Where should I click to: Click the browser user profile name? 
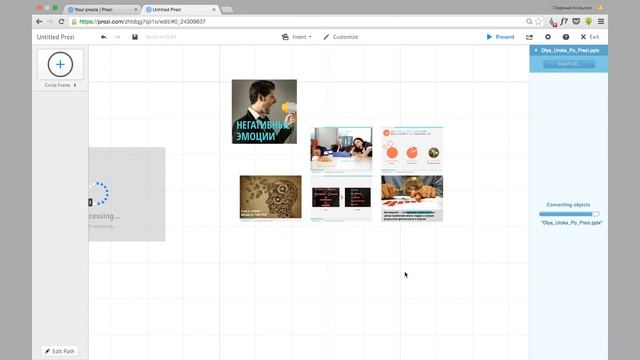[572, 8]
